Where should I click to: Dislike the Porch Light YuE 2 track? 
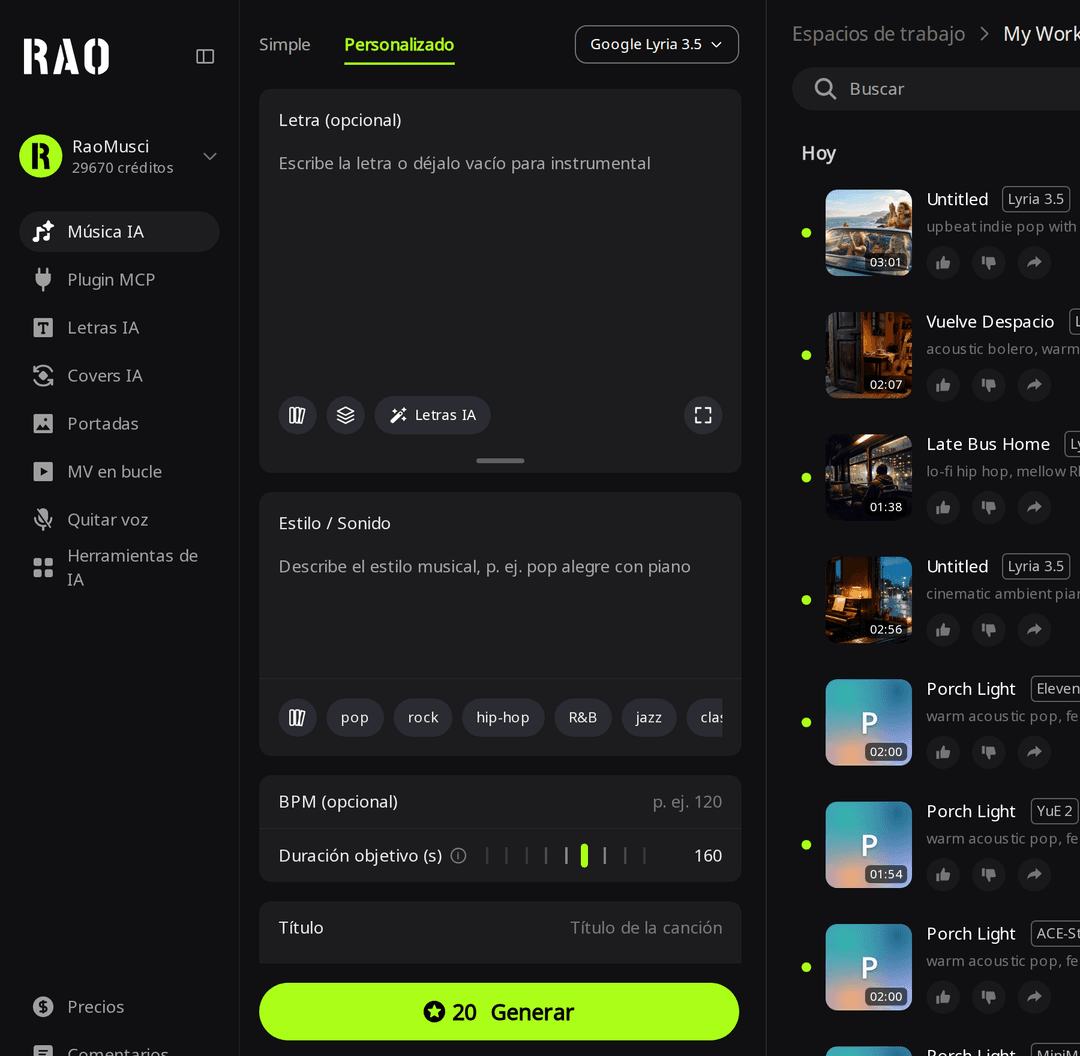pos(988,875)
